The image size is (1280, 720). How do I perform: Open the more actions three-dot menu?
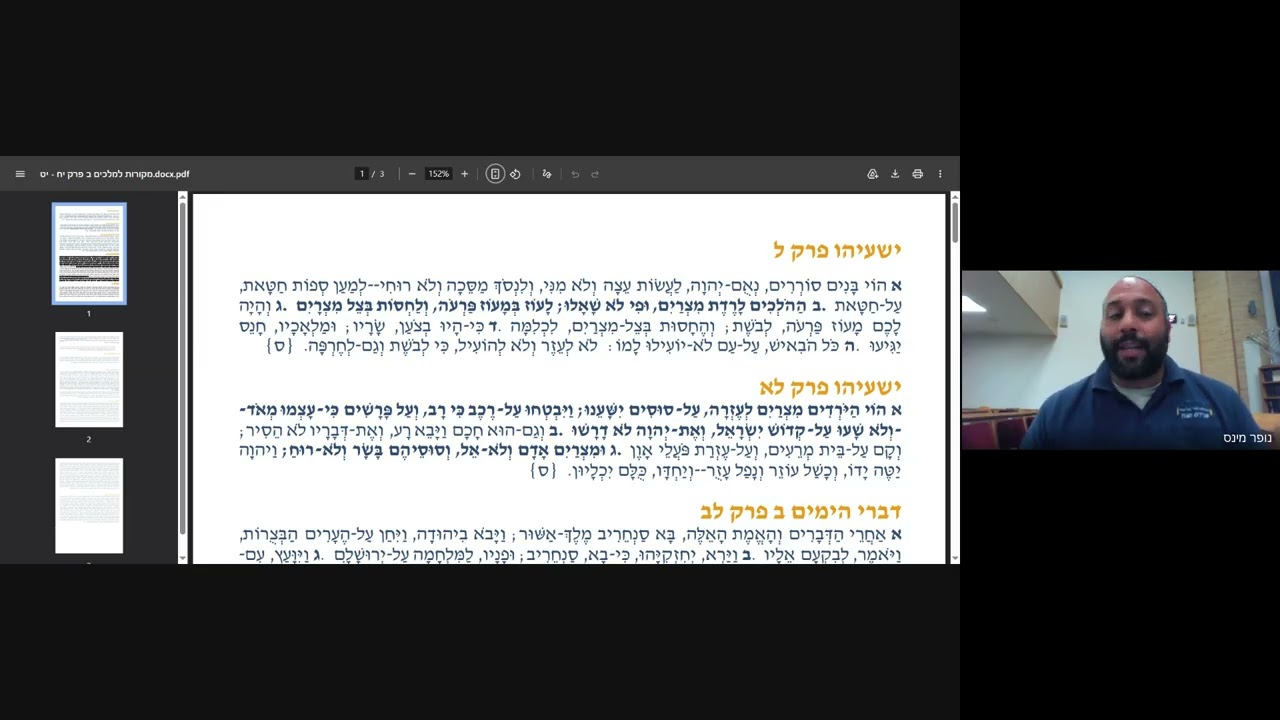pos(940,174)
